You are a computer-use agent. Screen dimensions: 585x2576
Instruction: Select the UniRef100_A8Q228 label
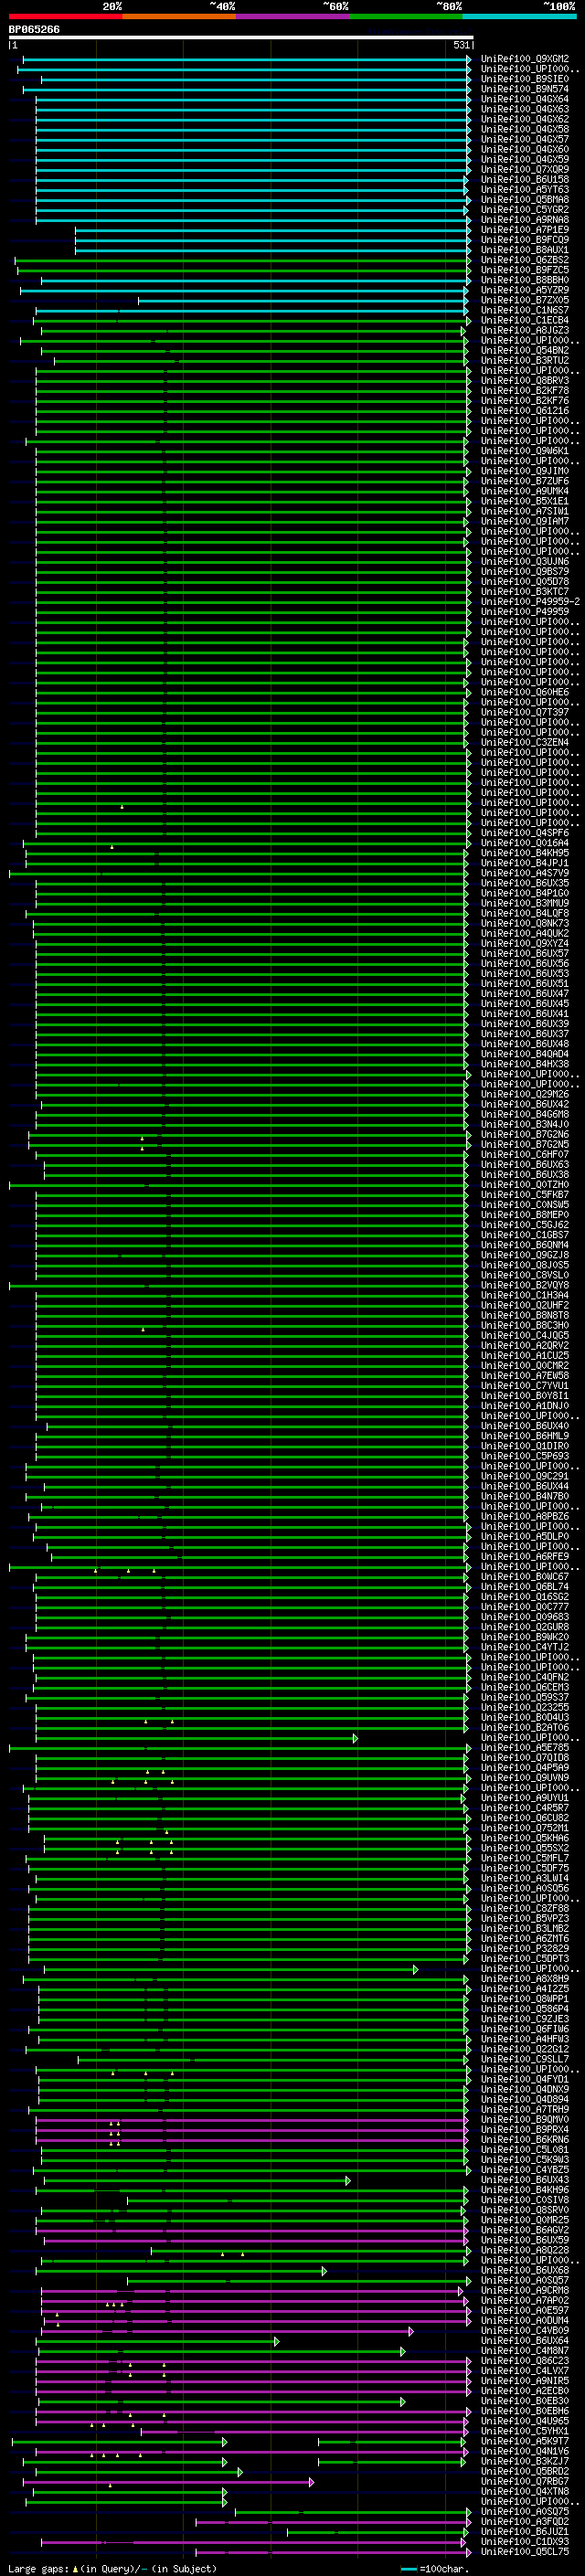pos(525,2250)
